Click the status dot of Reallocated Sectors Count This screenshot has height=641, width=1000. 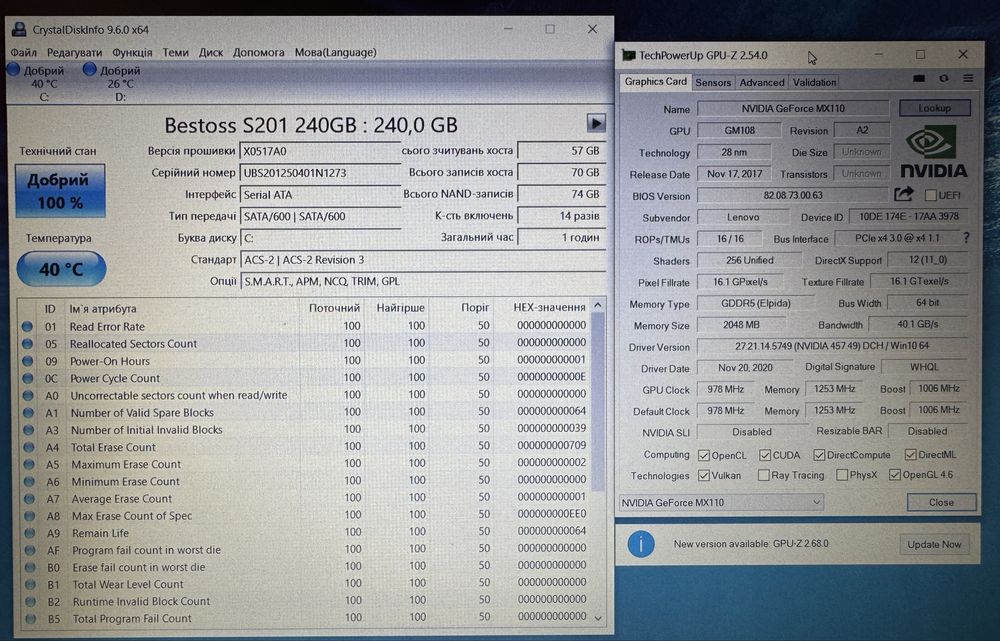(x=27, y=344)
